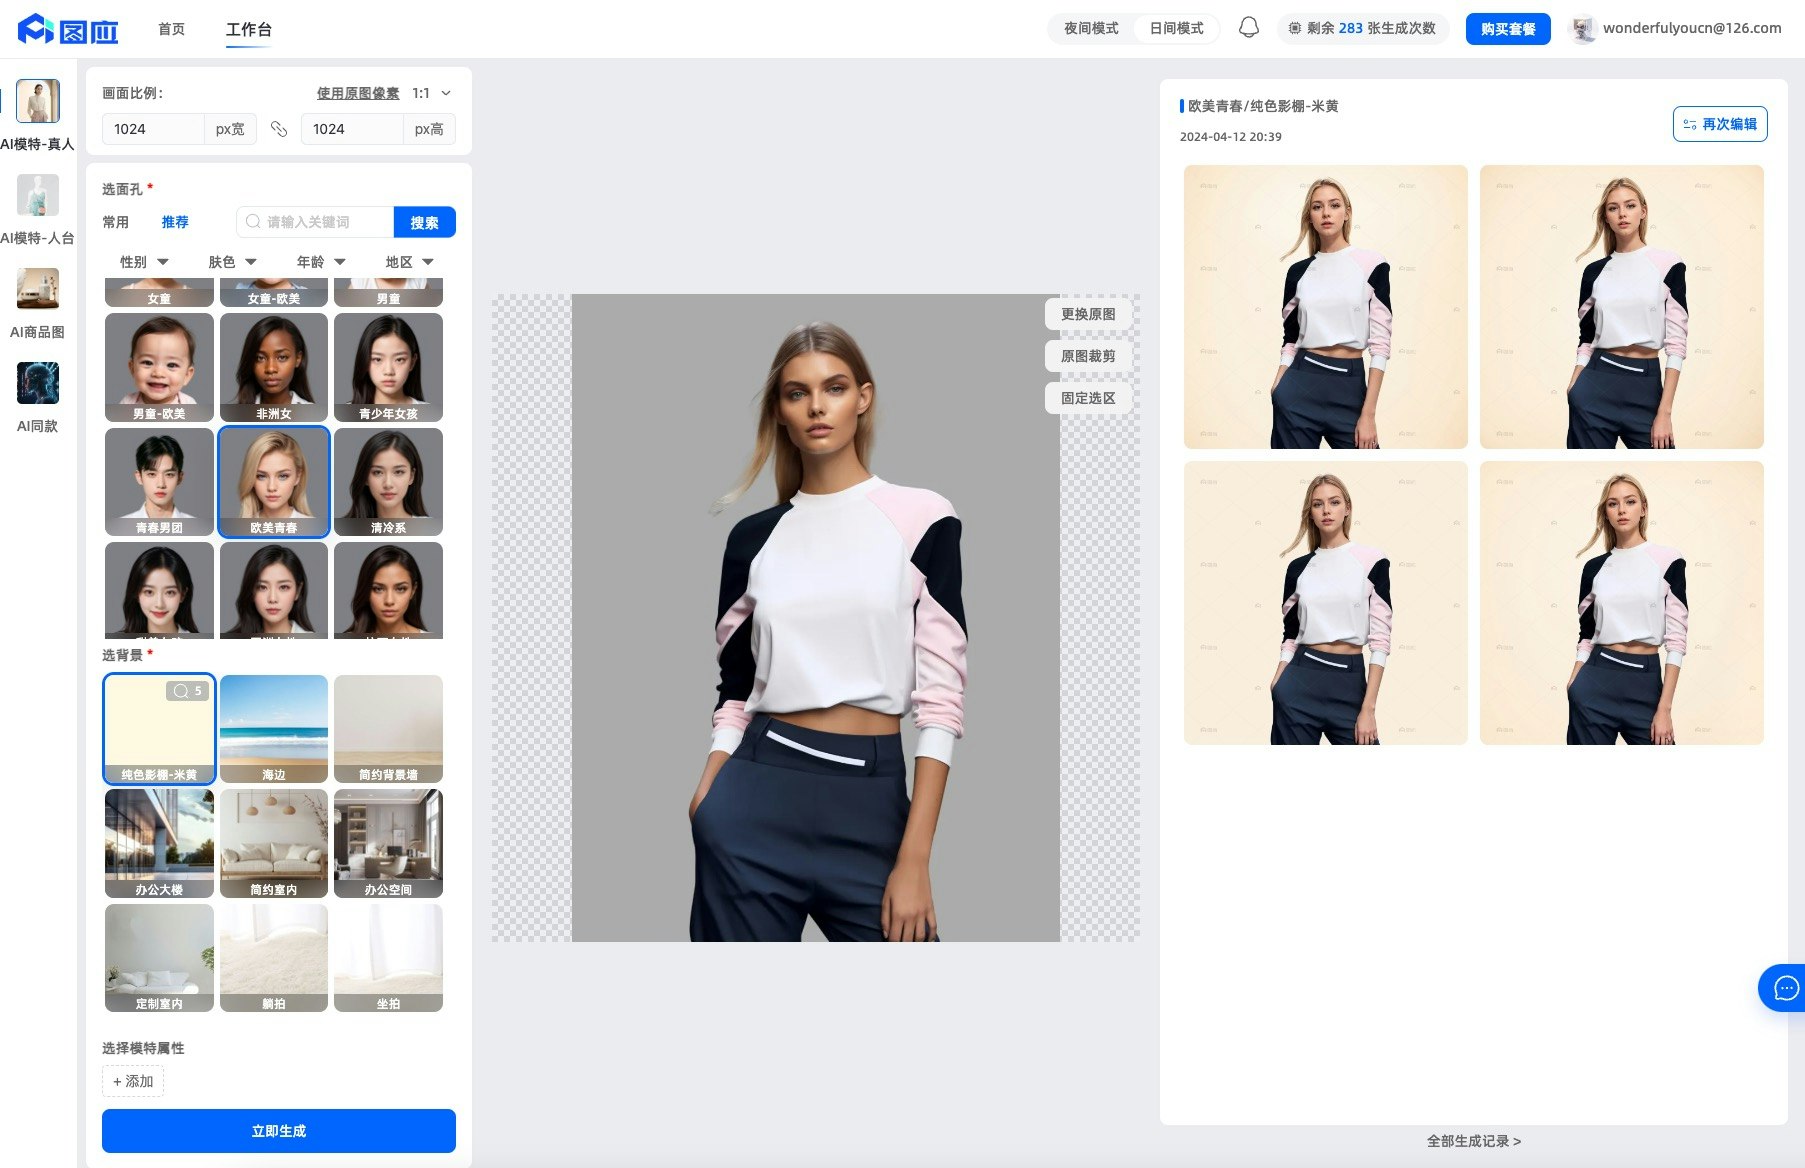
Task: Select the 躺拍 background
Action: (274, 958)
